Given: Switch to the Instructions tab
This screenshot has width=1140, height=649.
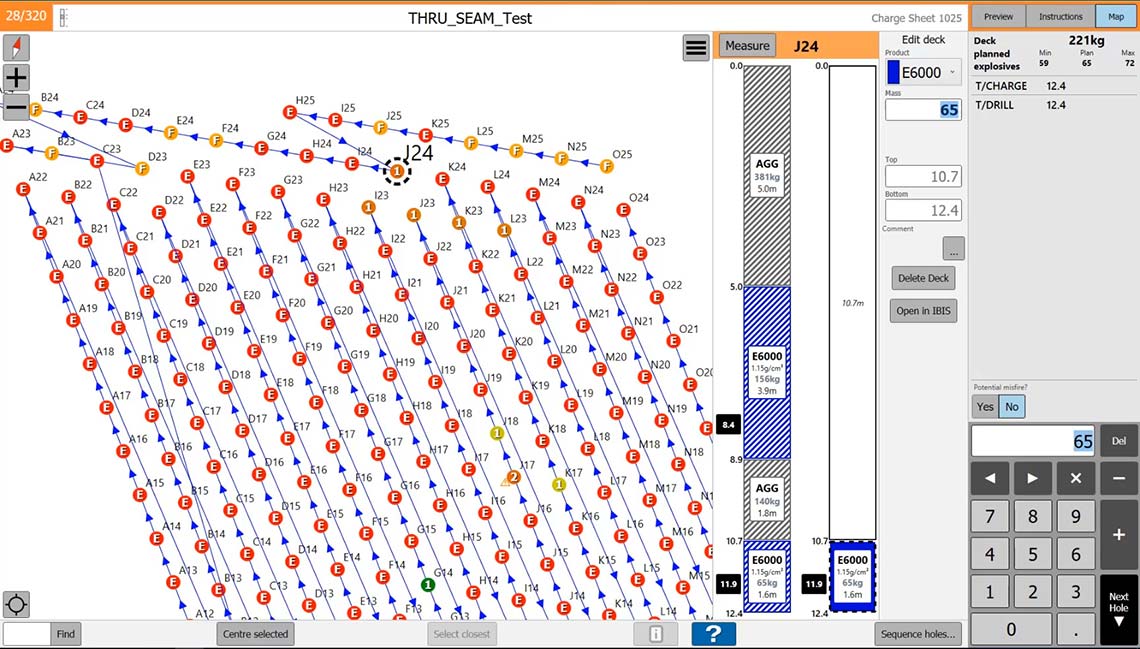Looking at the screenshot, I should tap(1060, 16).
